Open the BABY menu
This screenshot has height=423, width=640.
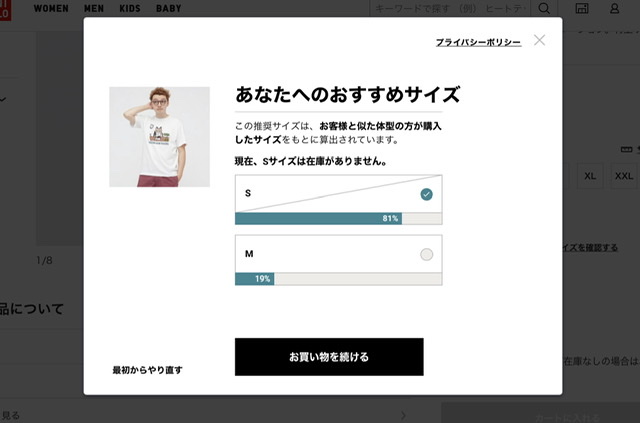coord(169,8)
